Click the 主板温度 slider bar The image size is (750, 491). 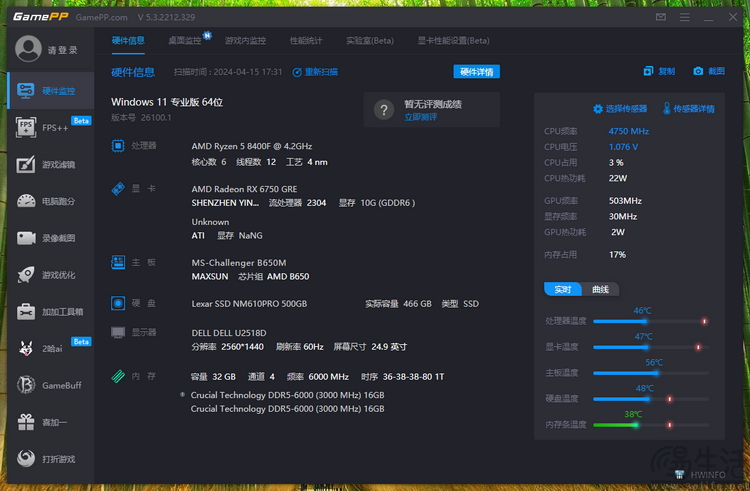point(651,373)
